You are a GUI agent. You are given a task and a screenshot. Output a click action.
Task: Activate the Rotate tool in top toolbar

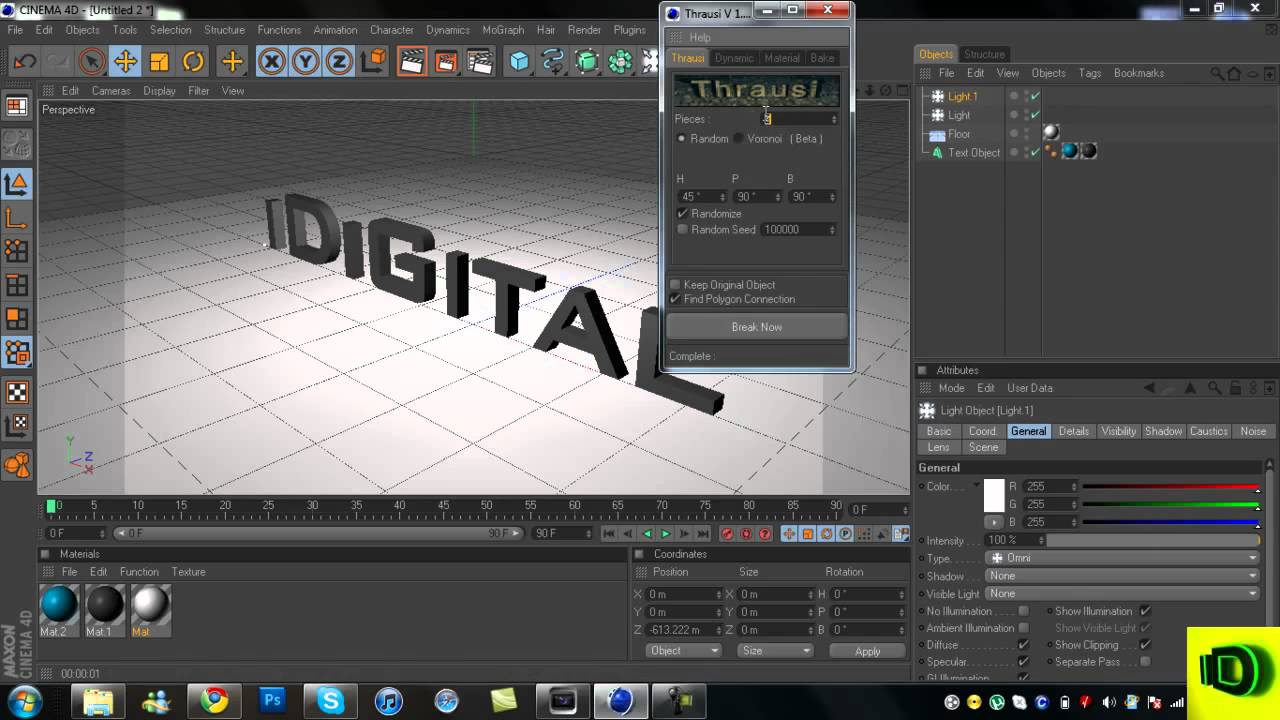point(193,62)
